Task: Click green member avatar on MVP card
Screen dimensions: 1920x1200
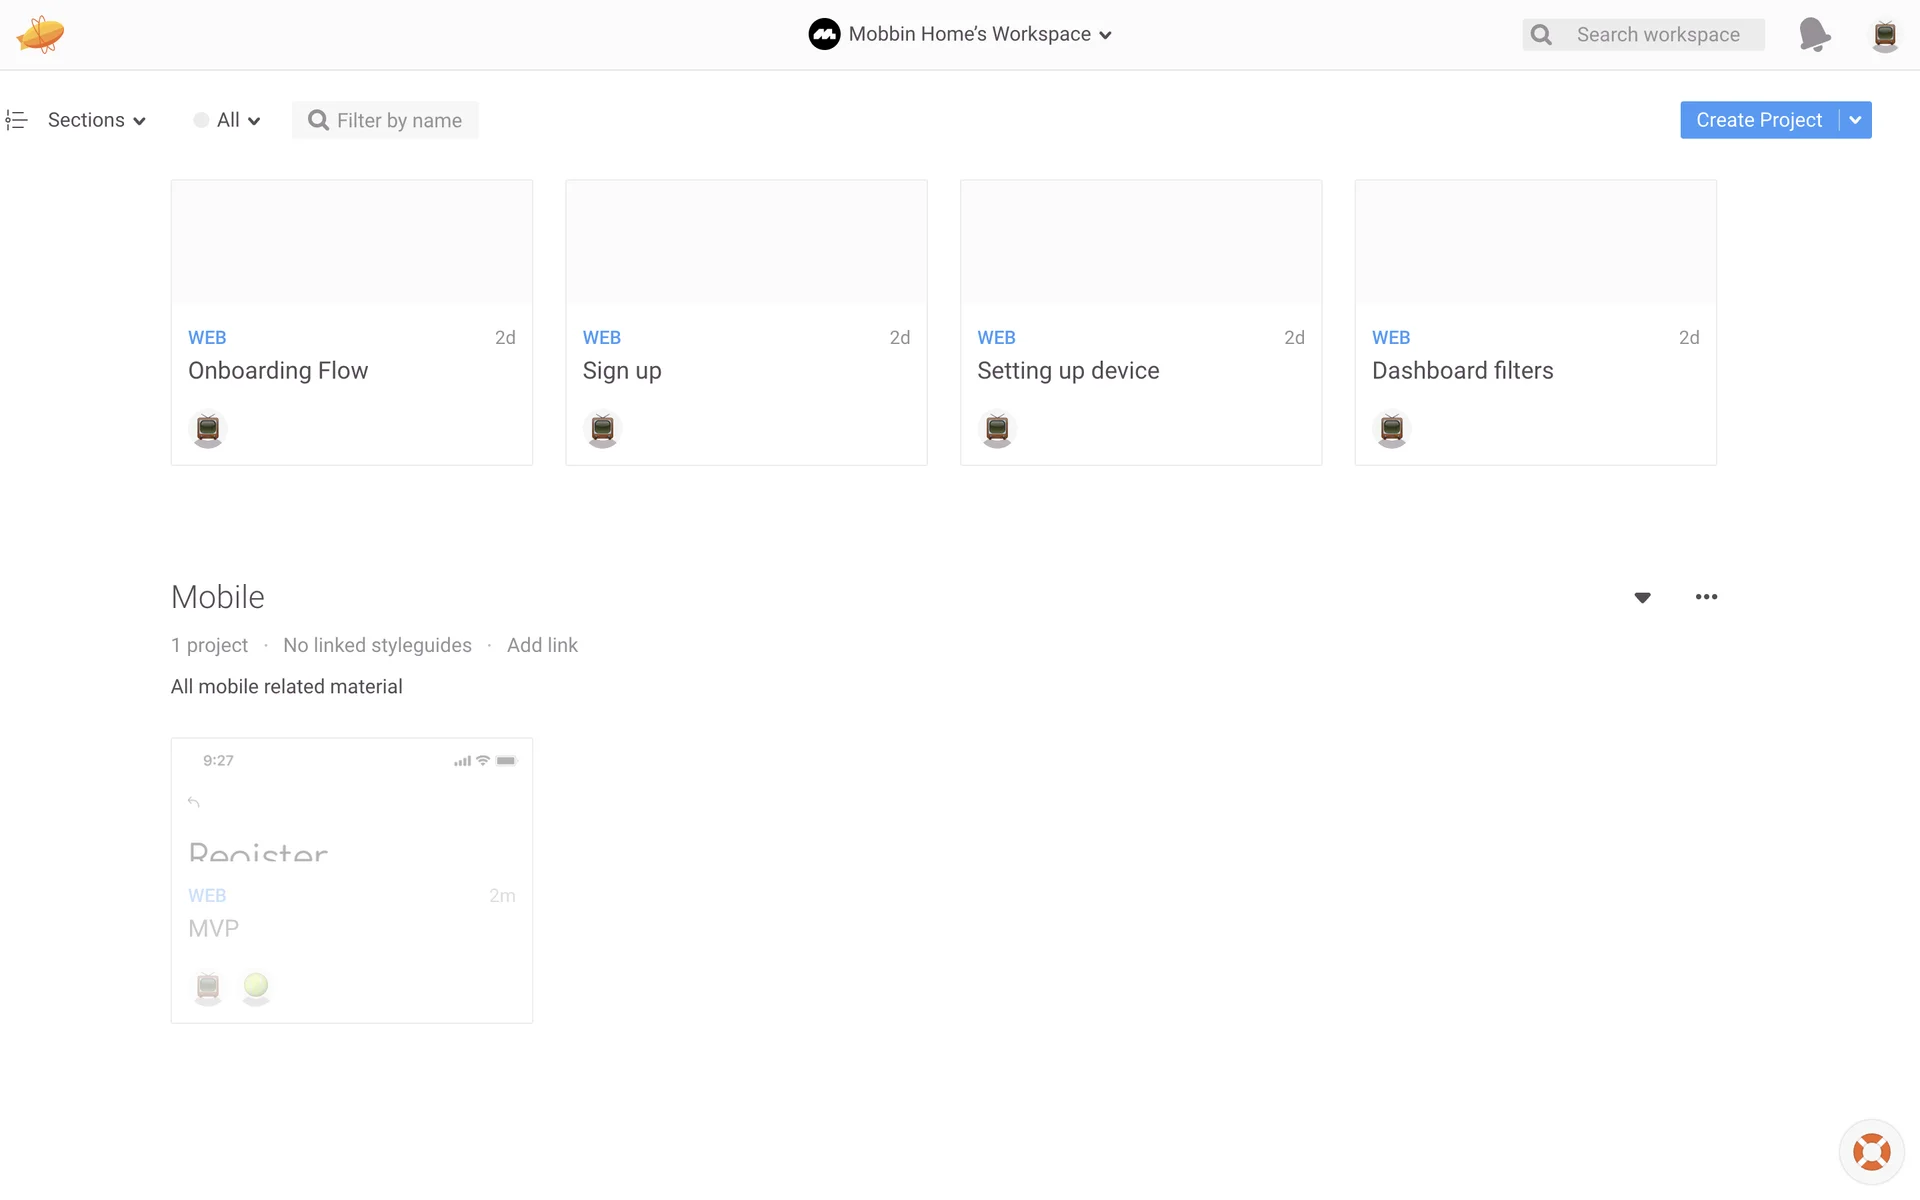Action: 256,986
